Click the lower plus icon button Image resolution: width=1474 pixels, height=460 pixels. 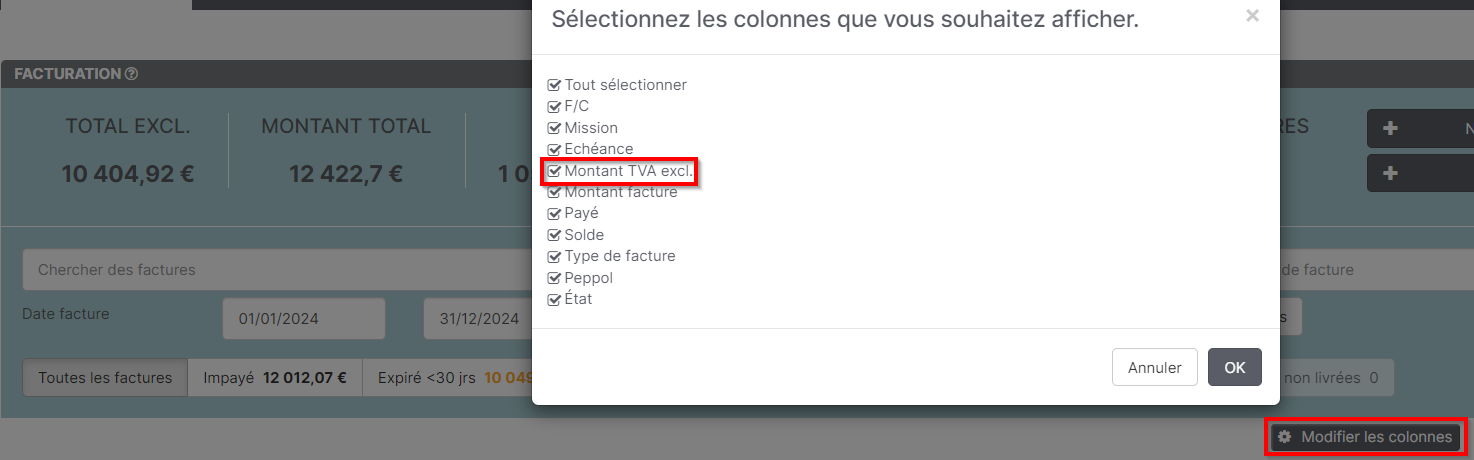click(1389, 173)
